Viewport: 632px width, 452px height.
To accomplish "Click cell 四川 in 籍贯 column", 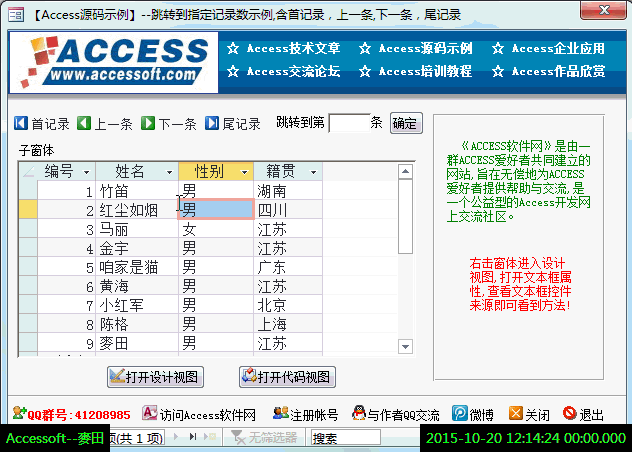I will (288, 210).
